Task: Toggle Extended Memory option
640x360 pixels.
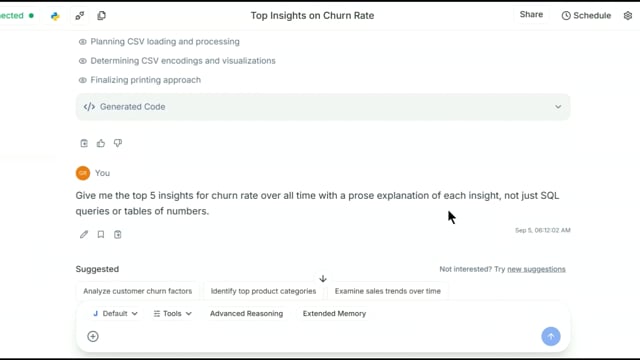Action: (334, 313)
